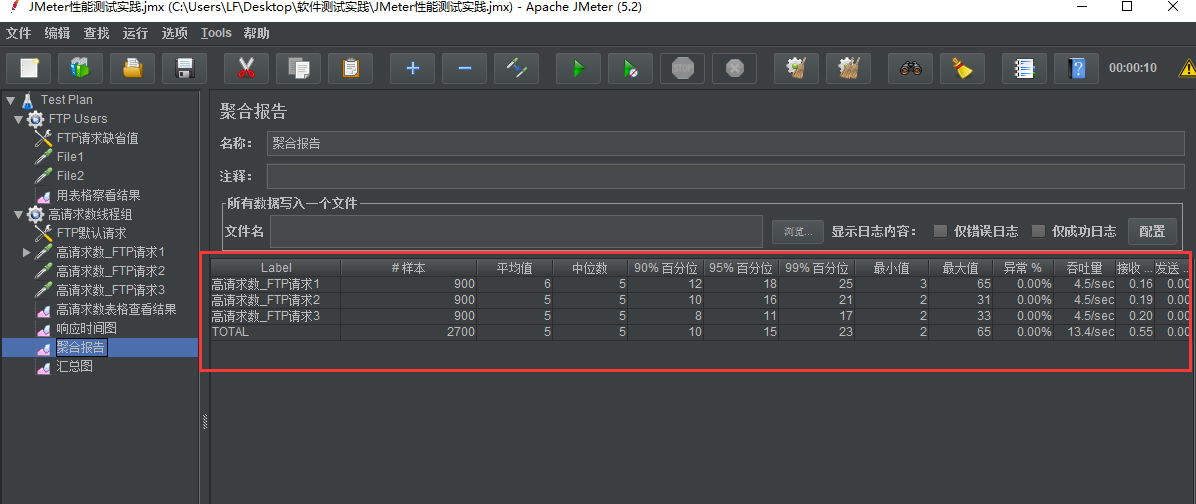Viewport: 1196px width, 504px height.
Task: Click the Cut scissors icon
Action: pyautogui.click(x=246, y=68)
